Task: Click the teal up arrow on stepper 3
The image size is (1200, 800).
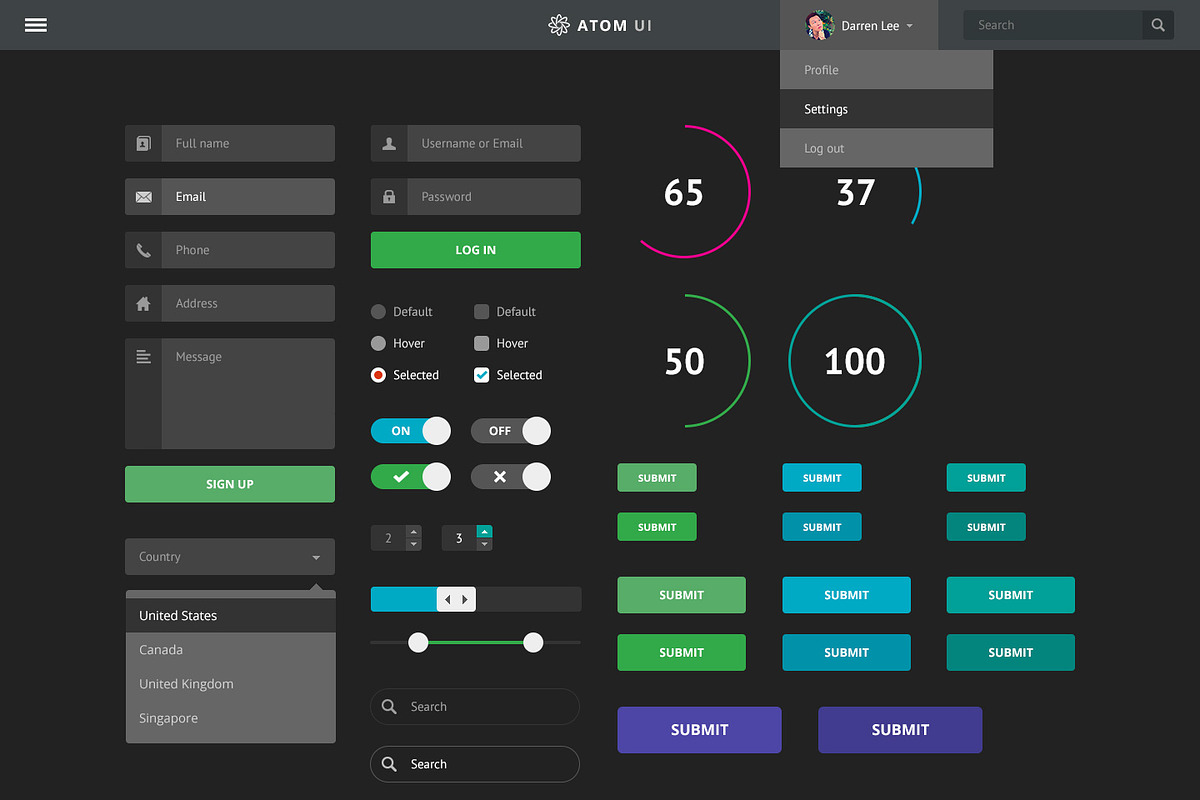Action: [x=484, y=532]
